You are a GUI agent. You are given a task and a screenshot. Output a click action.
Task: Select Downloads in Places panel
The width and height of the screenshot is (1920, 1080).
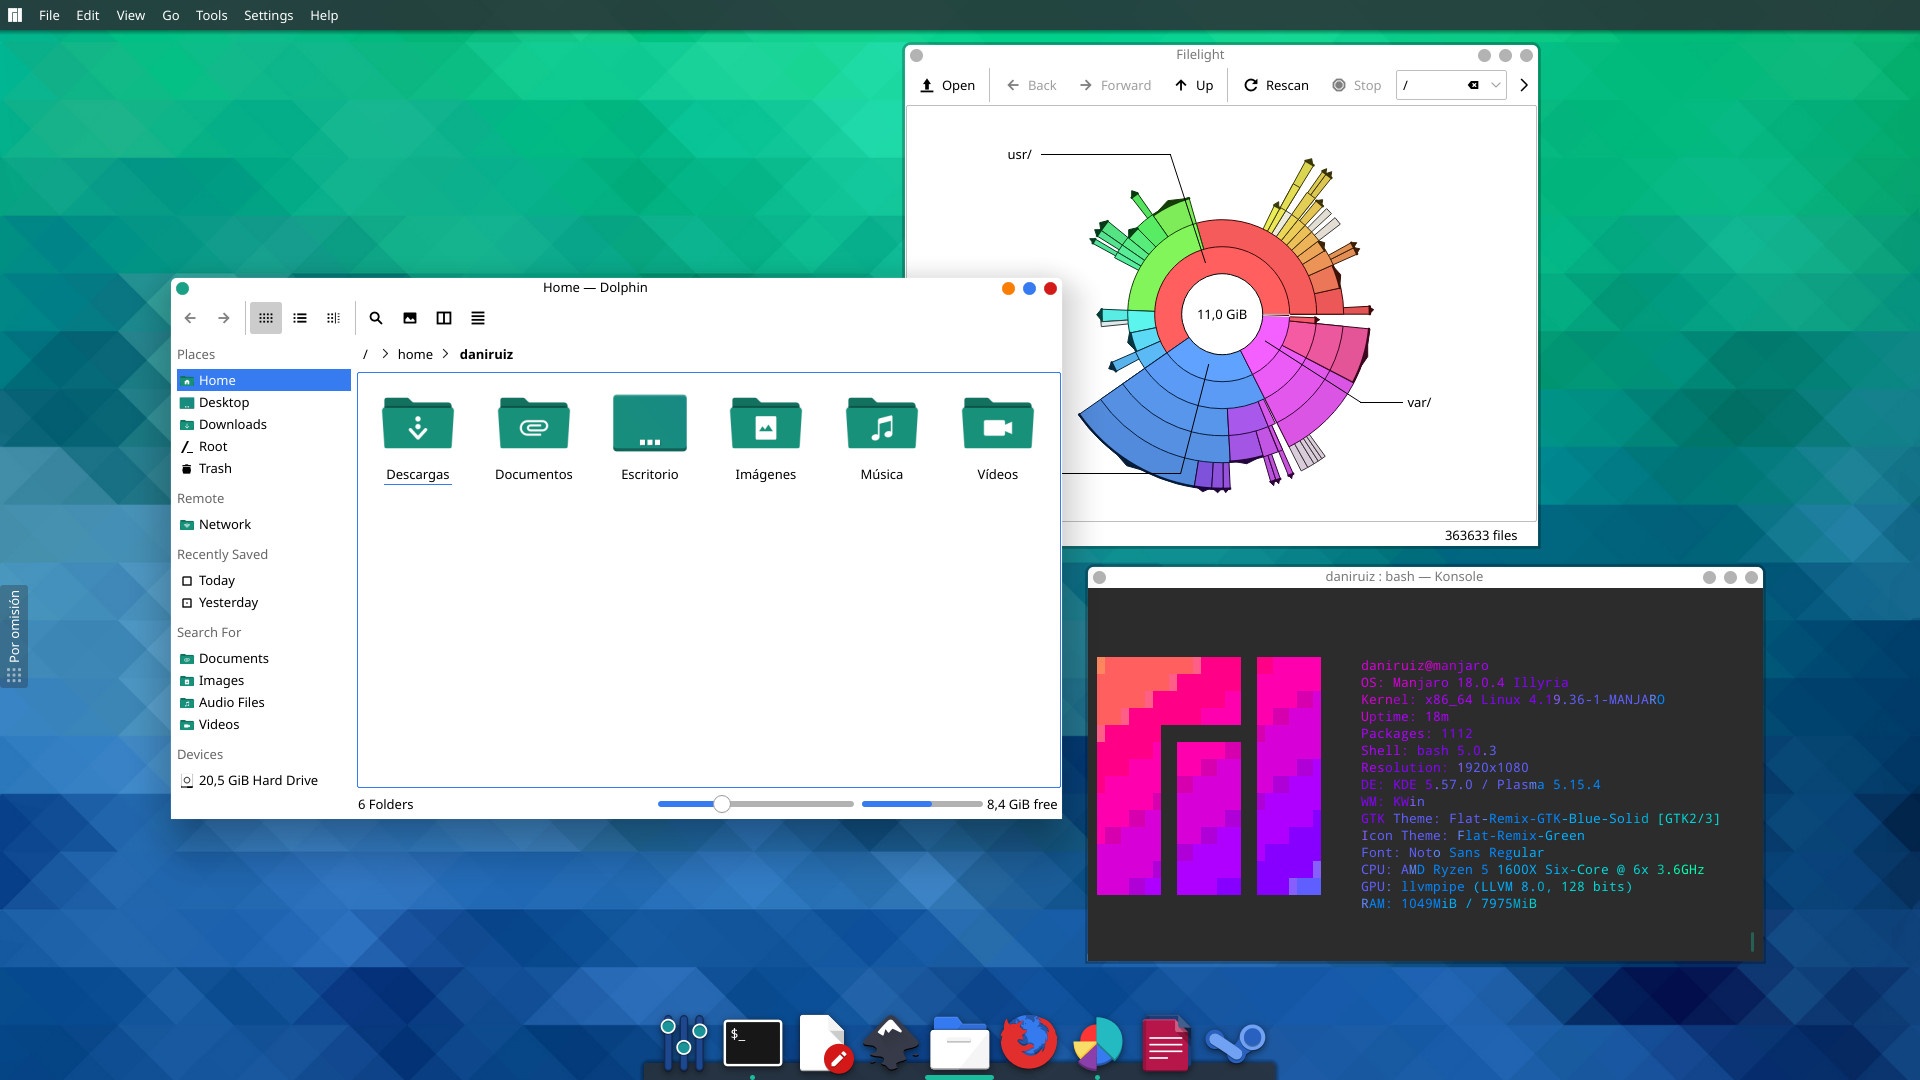pos(264,424)
